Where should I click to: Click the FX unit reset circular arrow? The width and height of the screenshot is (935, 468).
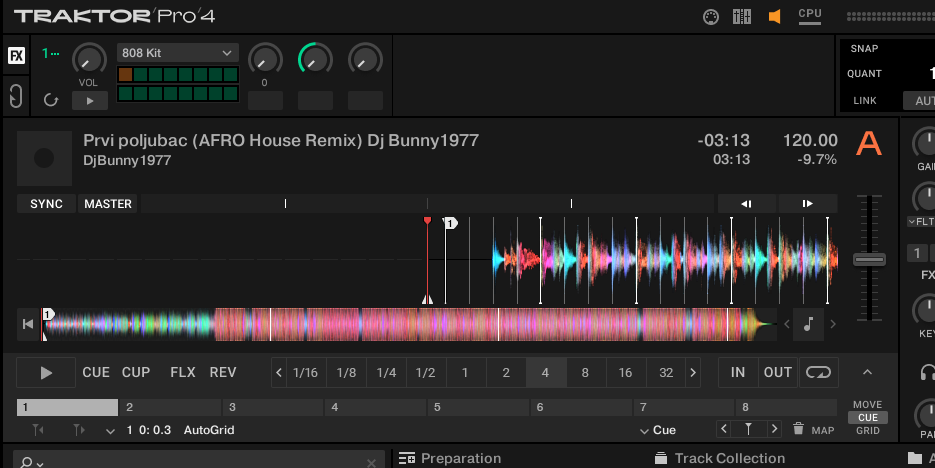[x=51, y=100]
